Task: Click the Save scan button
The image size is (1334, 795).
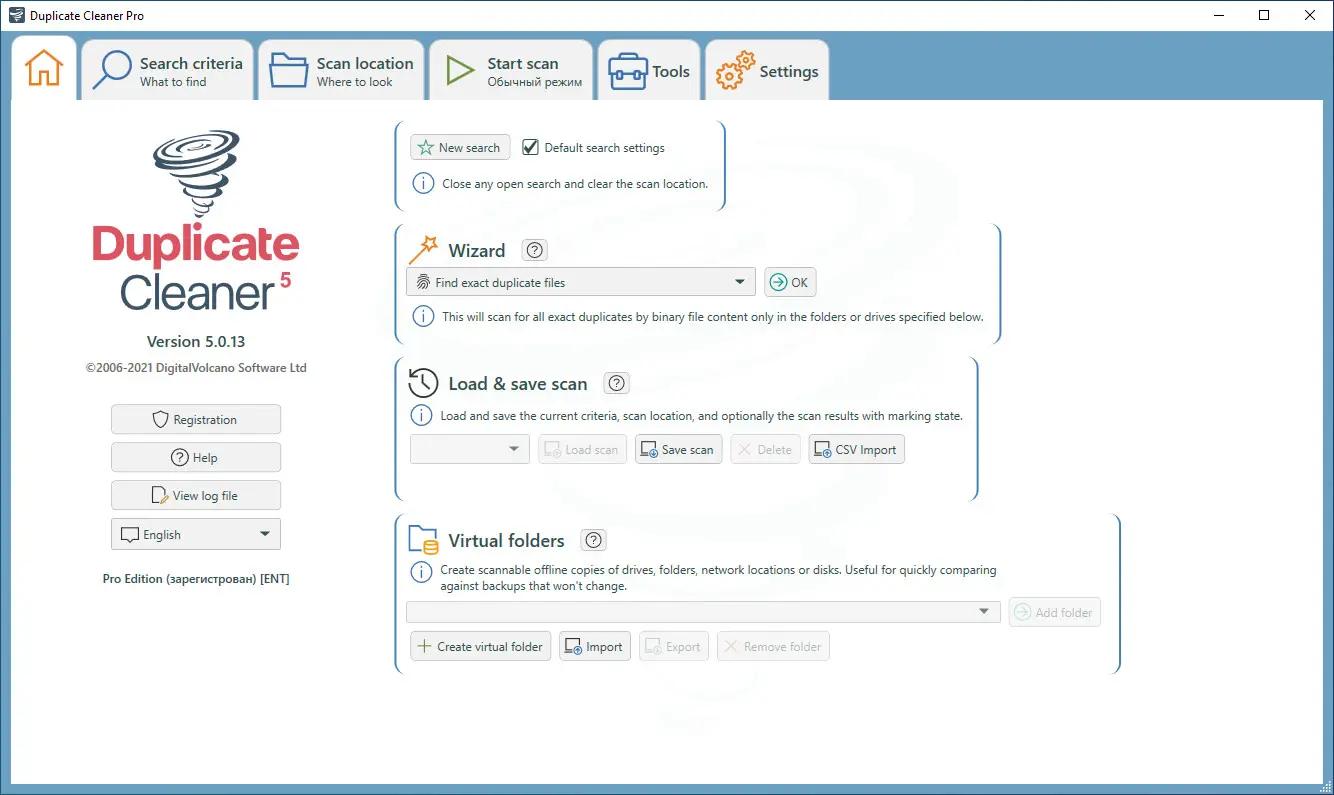Action: coord(678,449)
